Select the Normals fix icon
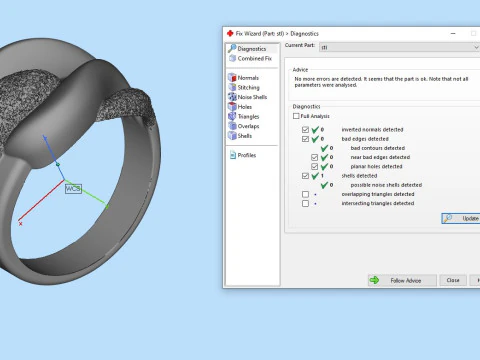480x360 pixels. point(232,78)
